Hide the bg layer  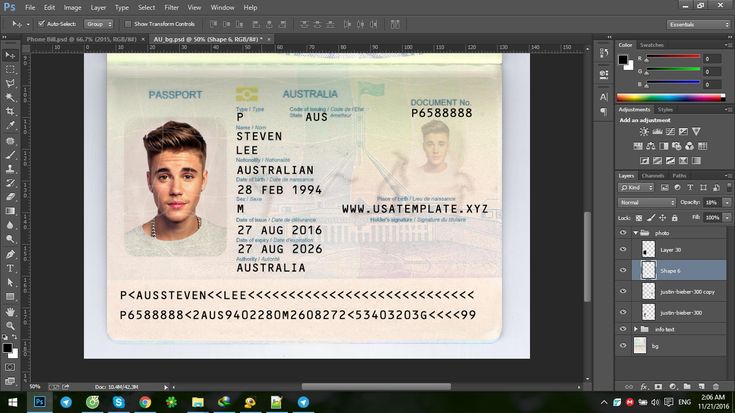[623, 345]
